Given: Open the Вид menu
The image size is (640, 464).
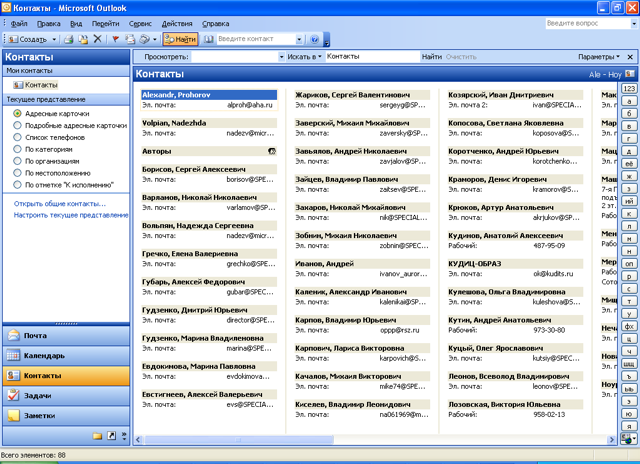Looking at the screenshot, I should tap(76, 24).
